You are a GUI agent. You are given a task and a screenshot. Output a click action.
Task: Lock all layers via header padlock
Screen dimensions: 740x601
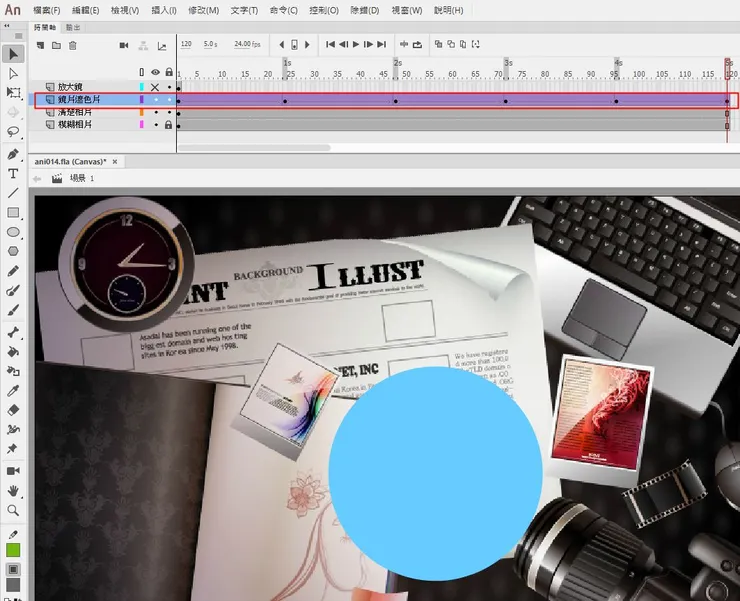[169, 72]
